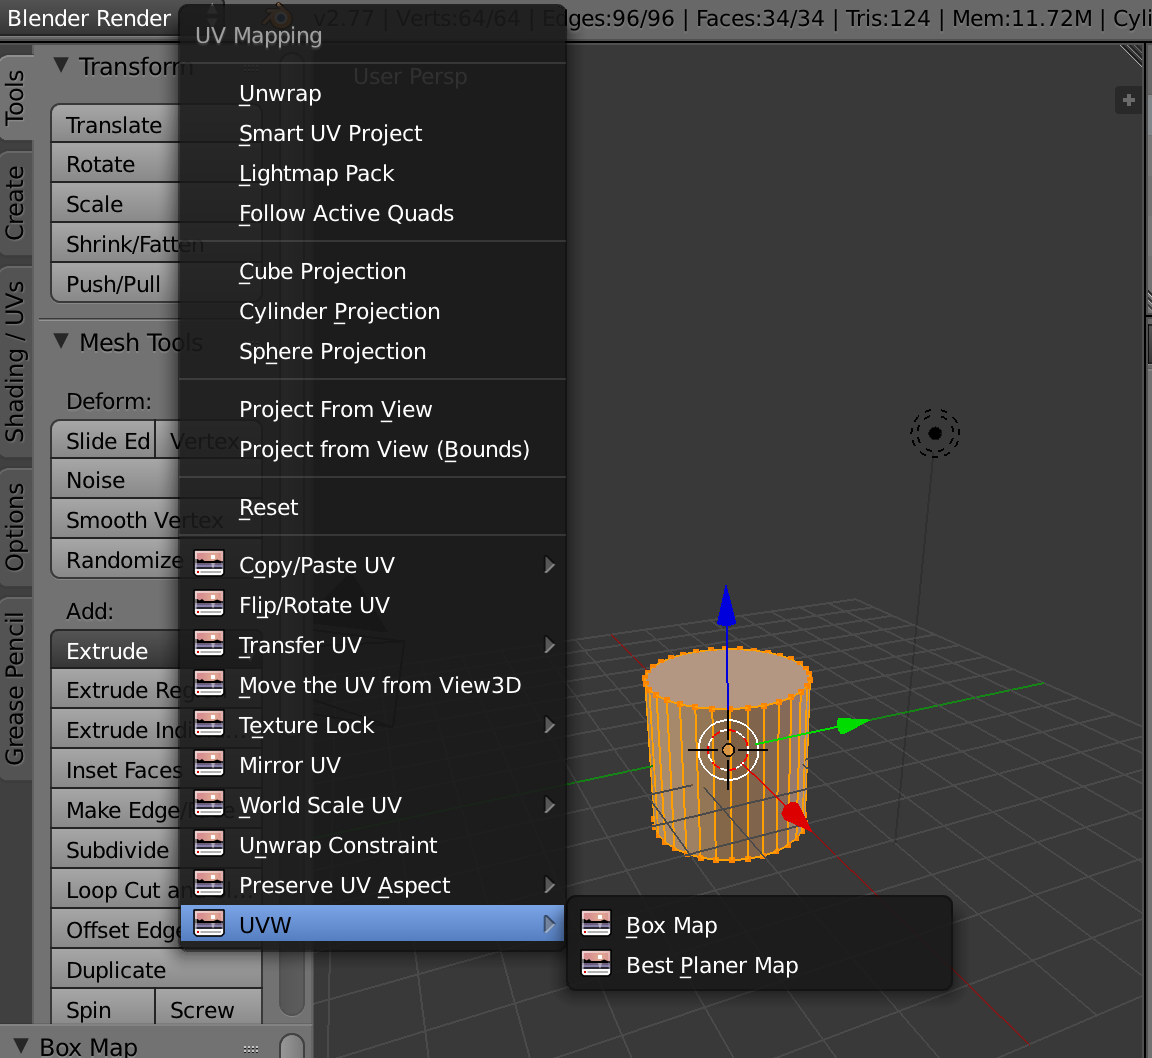Open the Transfer UV submenu arrow
Screen dimensions: 1152x1058
549,645
